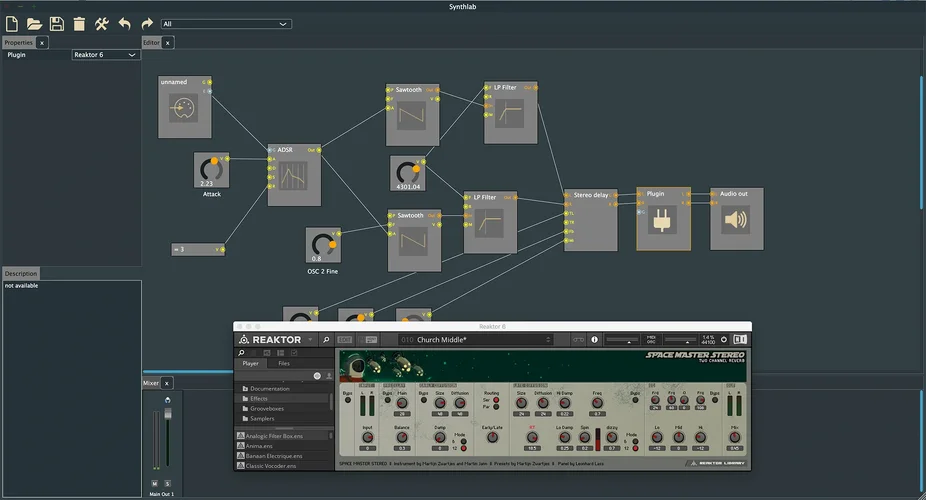Viewport: 926px width, 500px height.
Task: Save the patch with the floppy disk icon
Action: click(57, 24)
